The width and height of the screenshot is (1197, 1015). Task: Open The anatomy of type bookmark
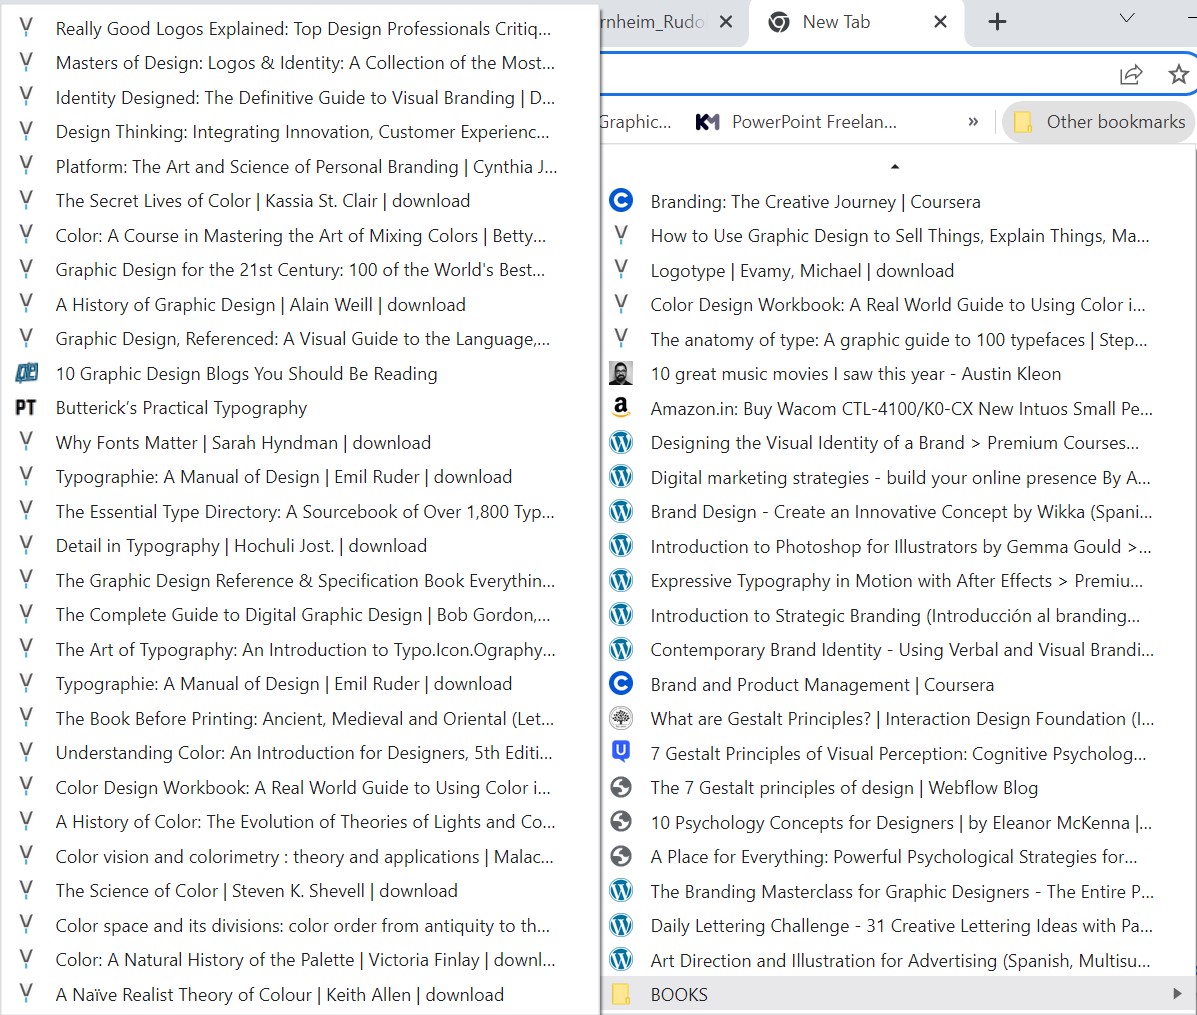click(898, 340)
